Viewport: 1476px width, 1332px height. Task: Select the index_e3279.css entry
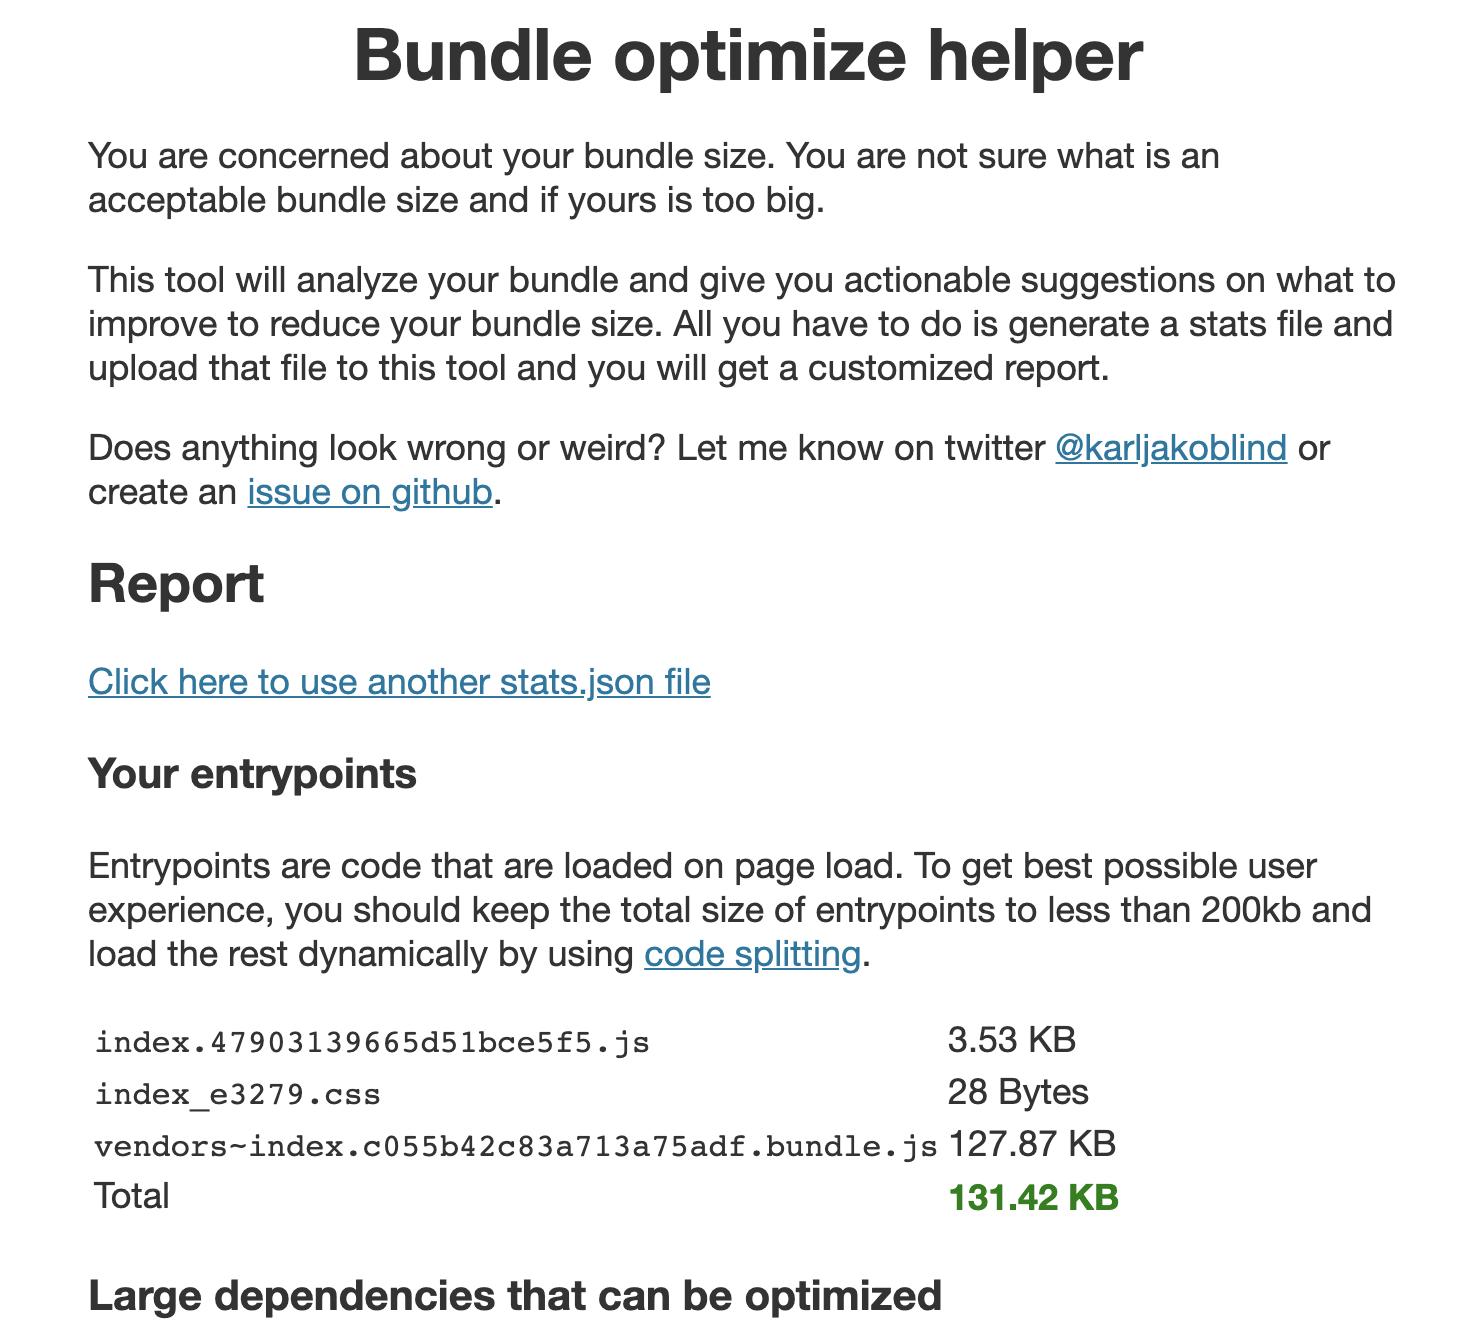pyautogui.click(x=237, y=1094)
